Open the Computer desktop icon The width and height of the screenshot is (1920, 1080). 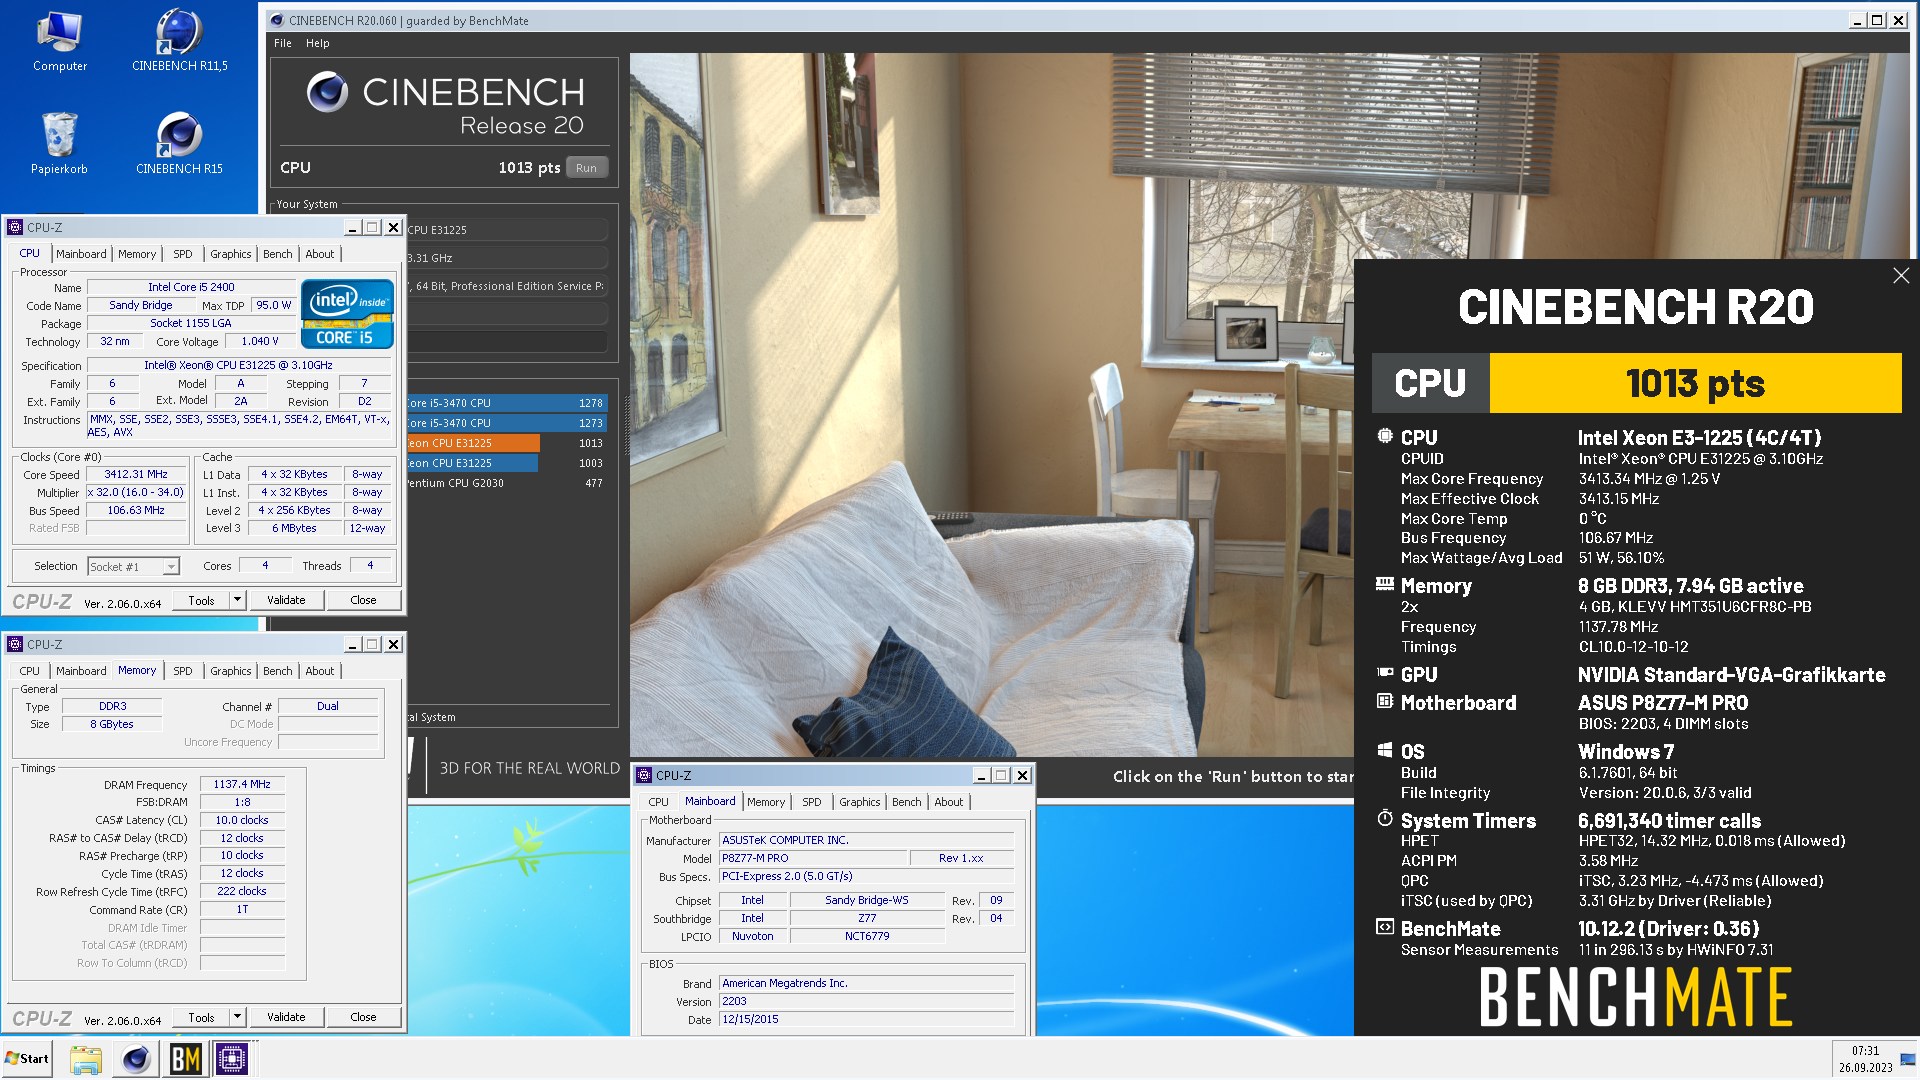tap(60, 42)
